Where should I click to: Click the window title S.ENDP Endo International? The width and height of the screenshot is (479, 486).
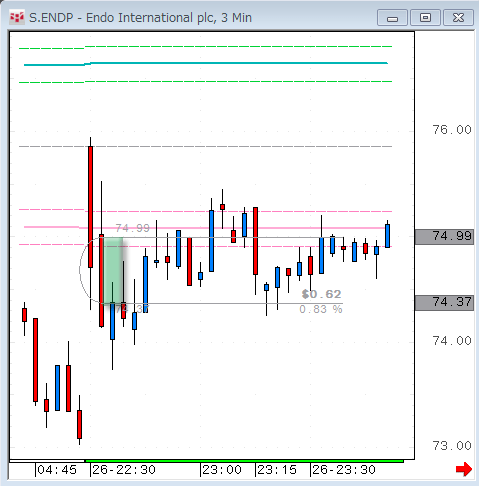[140, 18]
